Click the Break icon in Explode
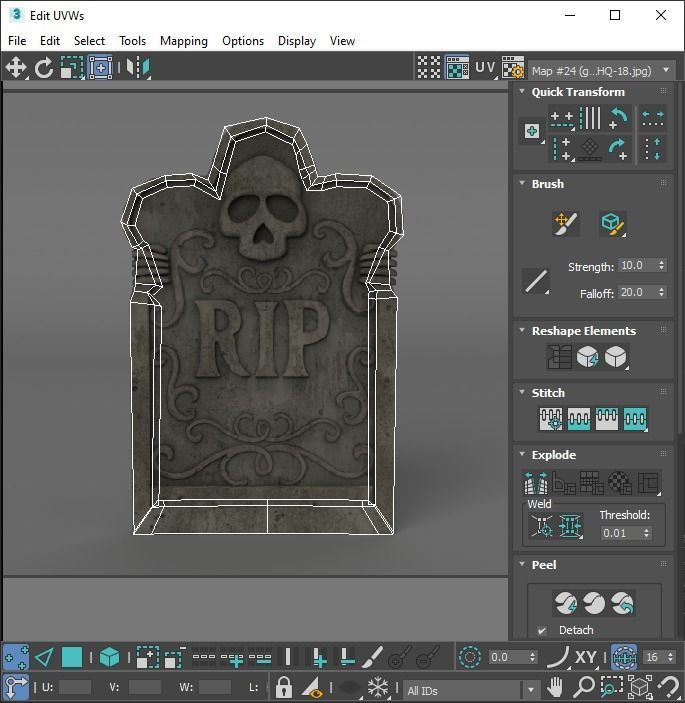The width and height of the screenshot is (685, 703). tap(536, 482)
